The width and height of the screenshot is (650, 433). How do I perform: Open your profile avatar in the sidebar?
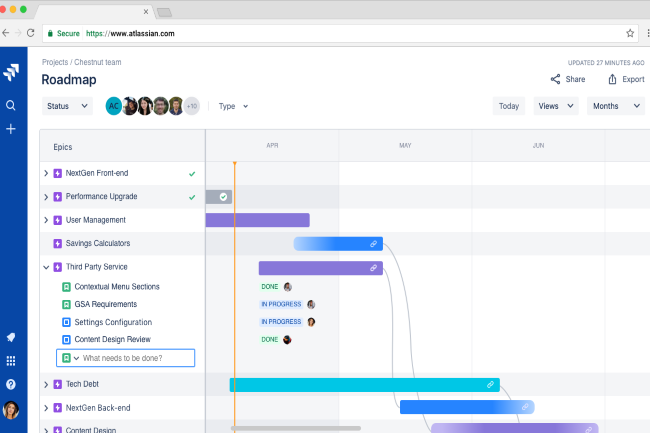(11, 410)
